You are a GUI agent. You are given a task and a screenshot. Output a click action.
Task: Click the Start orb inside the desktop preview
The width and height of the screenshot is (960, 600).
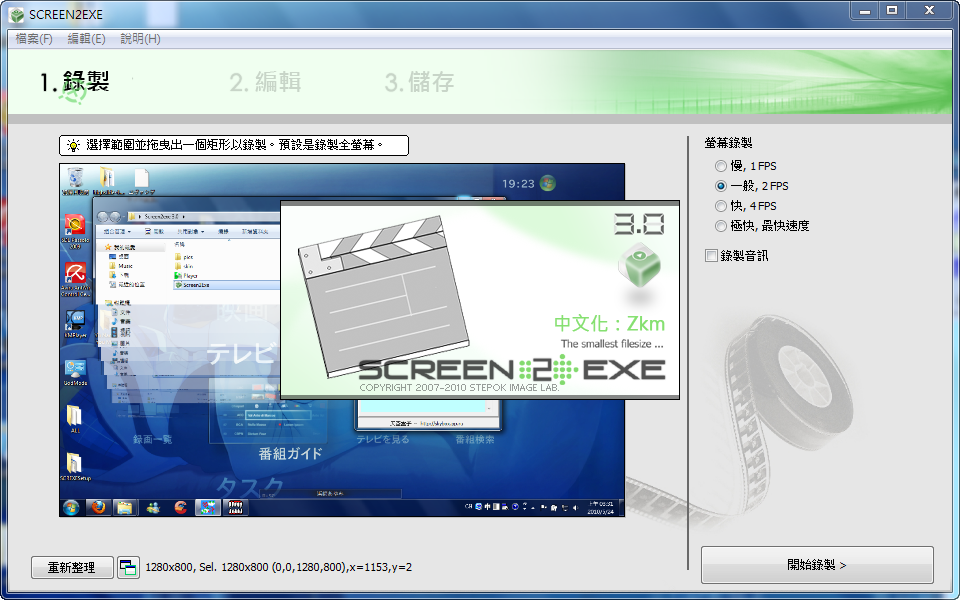click(70, 507)
